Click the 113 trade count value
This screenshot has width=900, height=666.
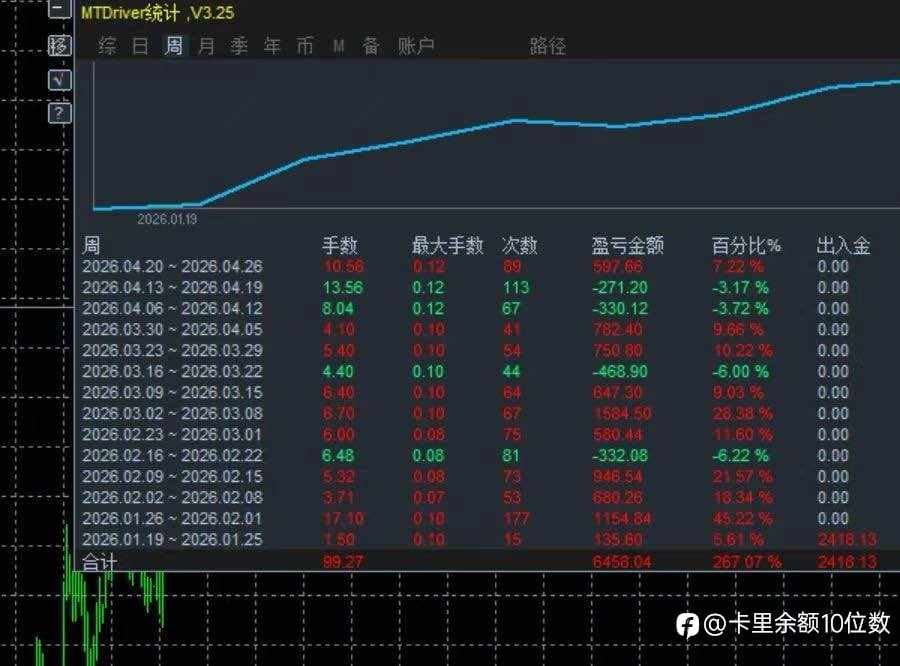516,287
